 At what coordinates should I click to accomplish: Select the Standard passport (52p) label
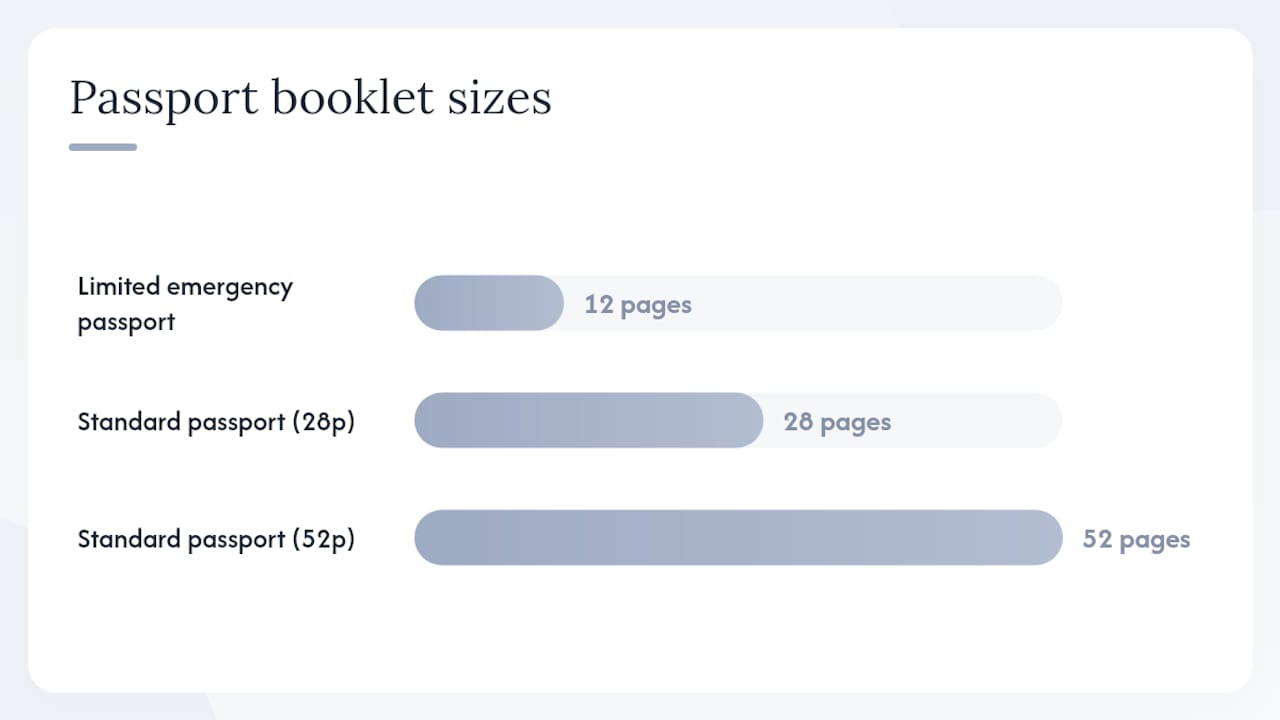click(216, 539)
